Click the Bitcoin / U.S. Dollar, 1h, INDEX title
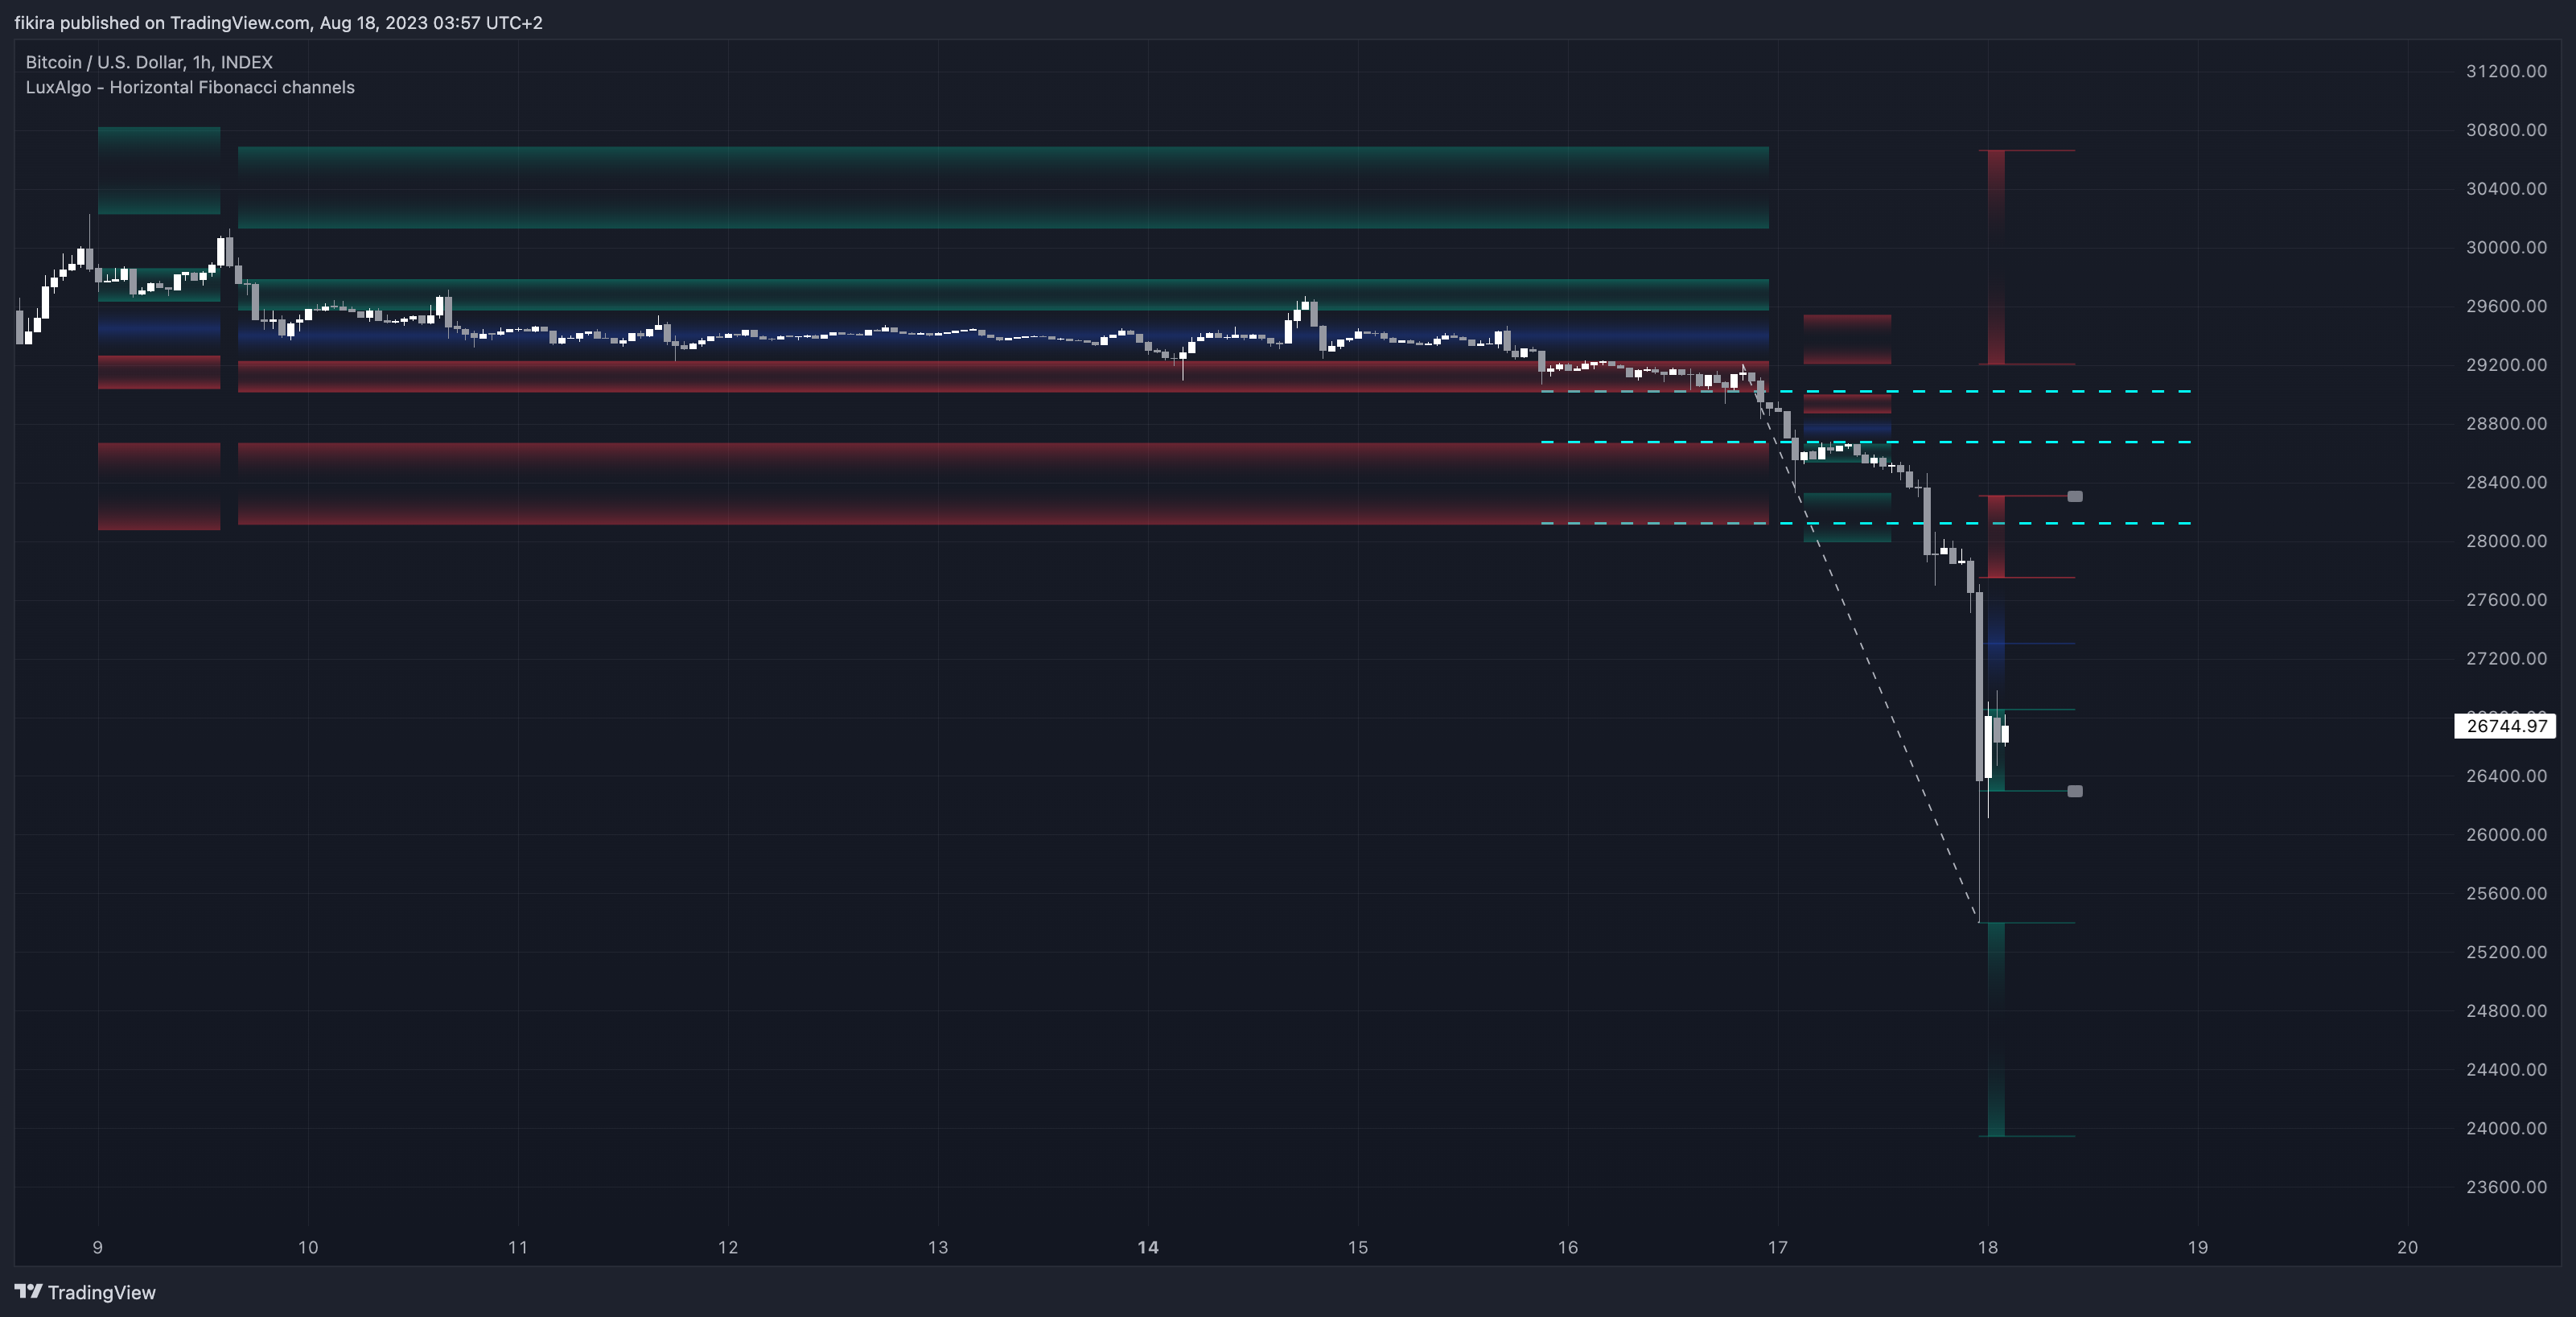The image size is (2576, 1317). click(x=149, y=62)
